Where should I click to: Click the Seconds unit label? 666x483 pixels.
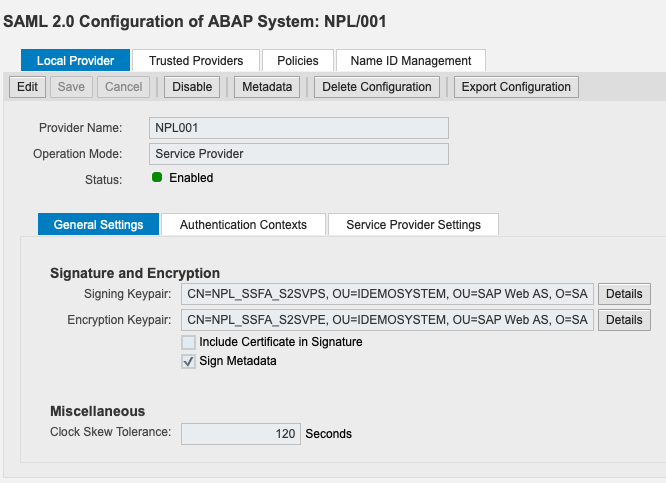(328, 434)
